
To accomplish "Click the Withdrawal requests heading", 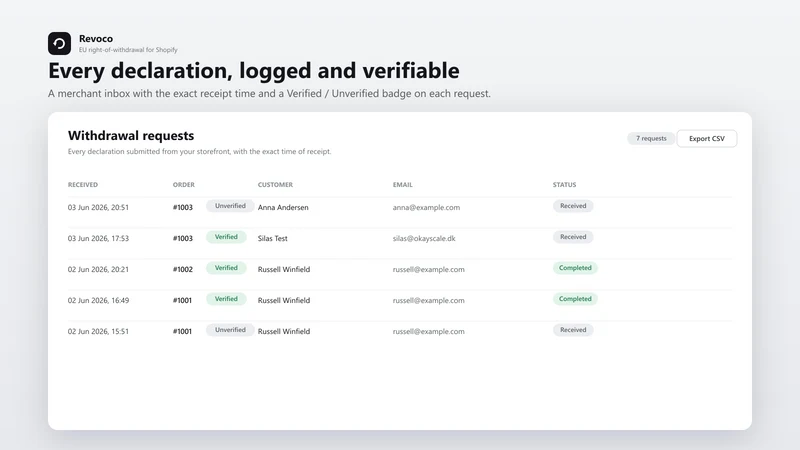I will click(x=131, y=136).
